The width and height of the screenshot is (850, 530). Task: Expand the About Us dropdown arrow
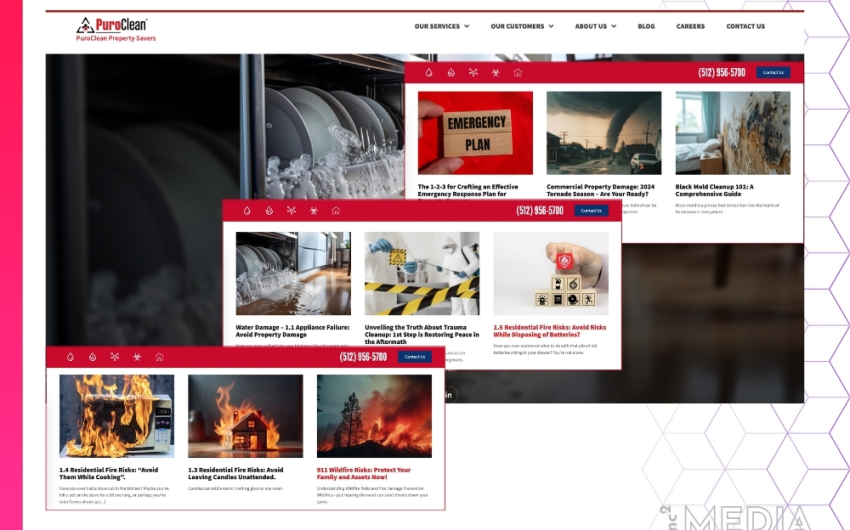click(x=614, y=26)
